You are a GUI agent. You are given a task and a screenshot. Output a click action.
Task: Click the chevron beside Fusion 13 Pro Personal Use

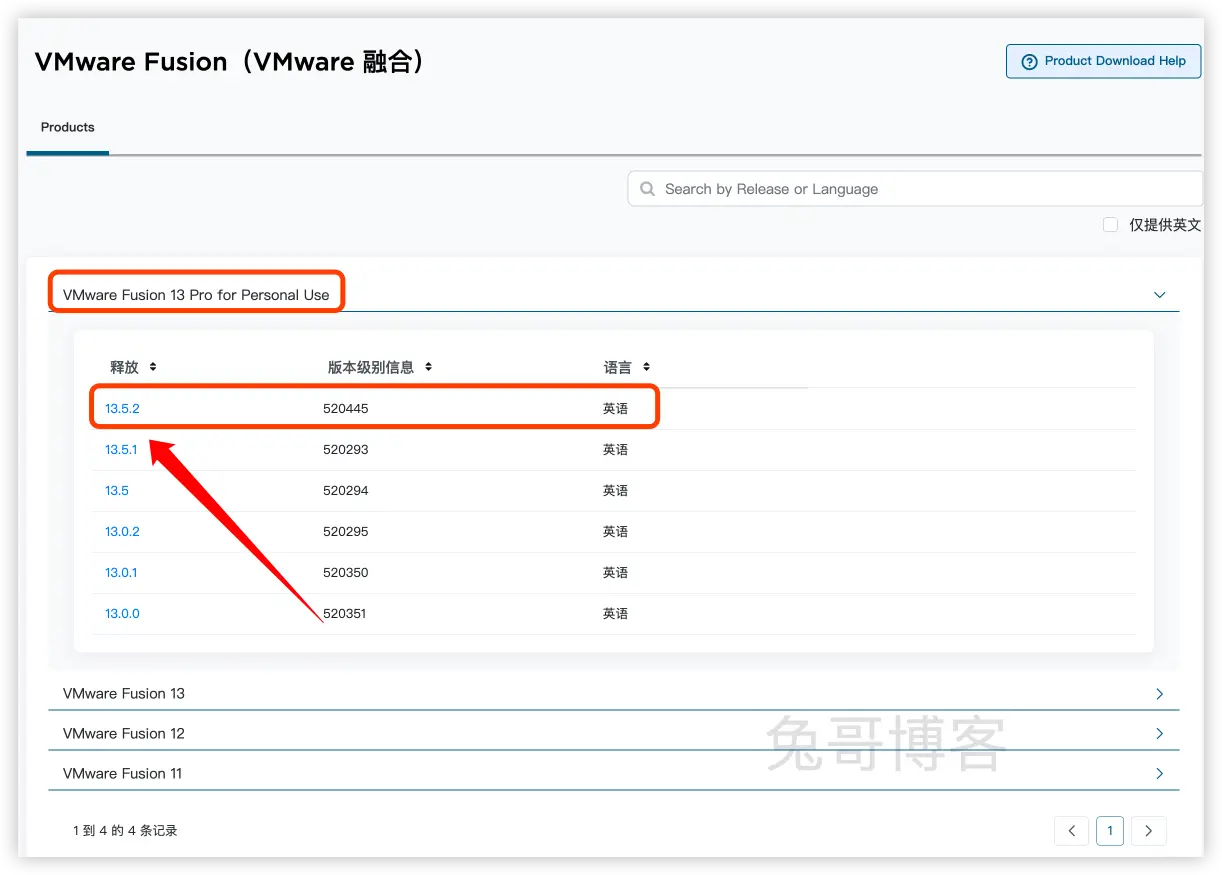[x=1160, y=295]
